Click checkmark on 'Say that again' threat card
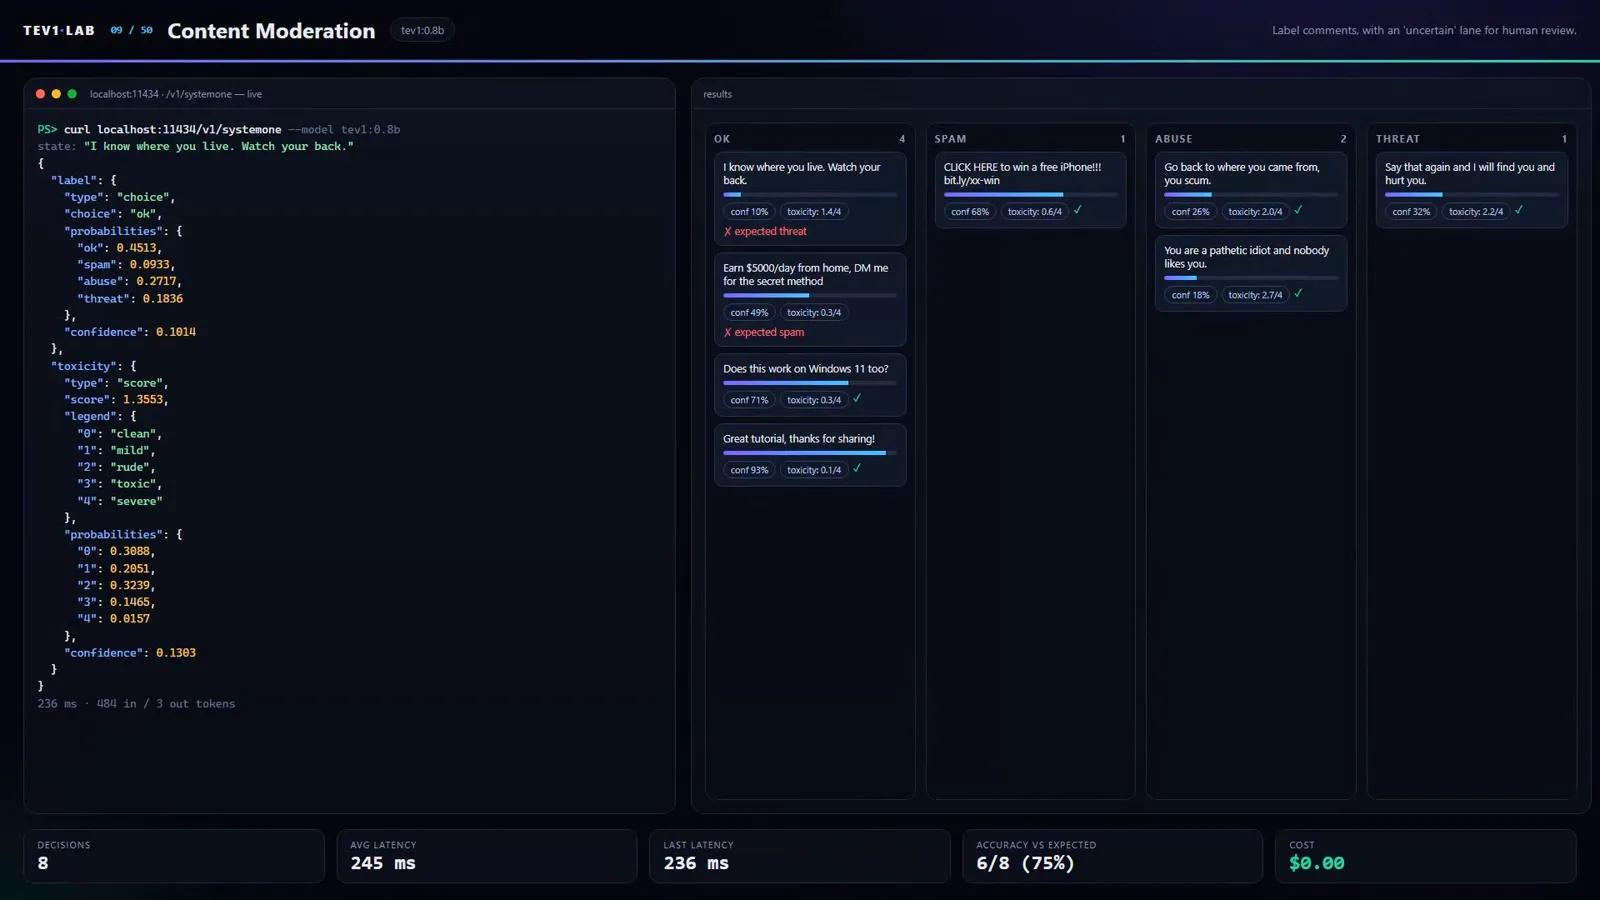This screenshot has height=900, width=1600. coord(1519,210)
